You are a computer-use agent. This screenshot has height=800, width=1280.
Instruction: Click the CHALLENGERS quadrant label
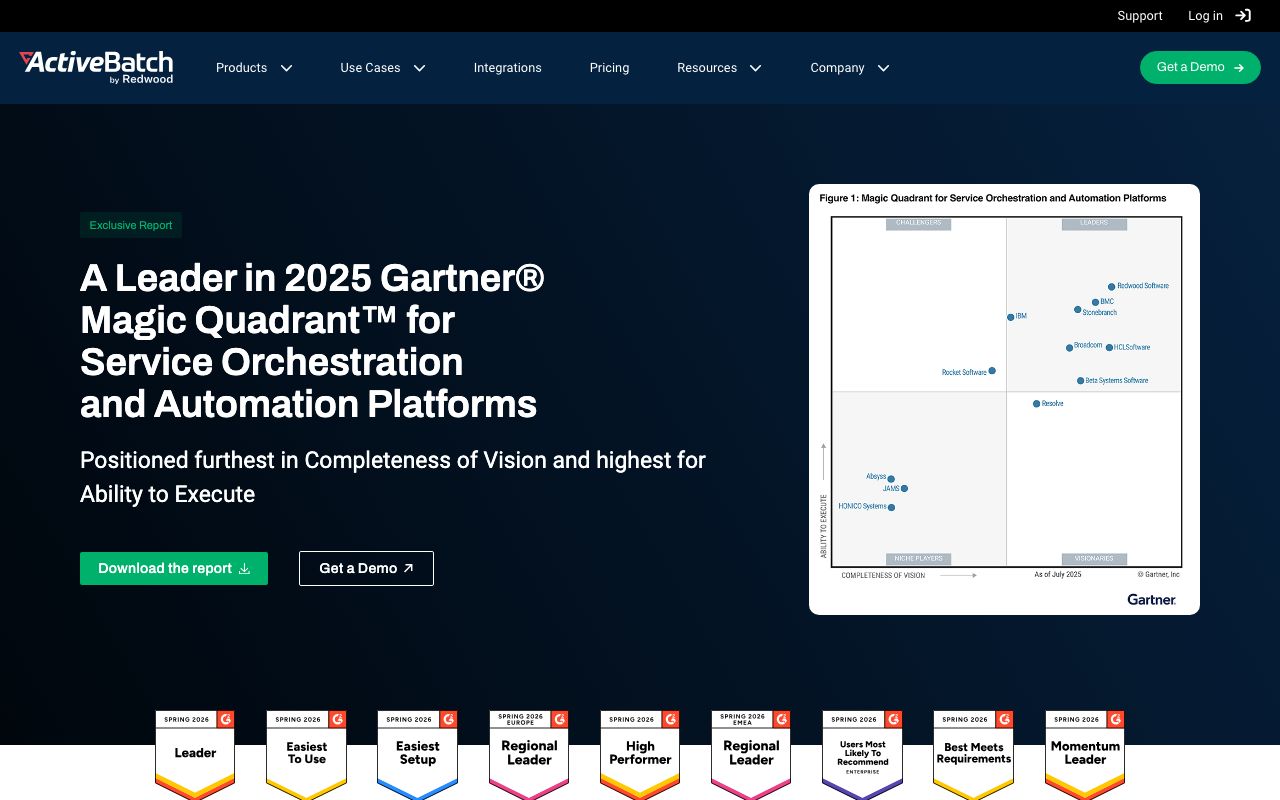pos(918,224)
